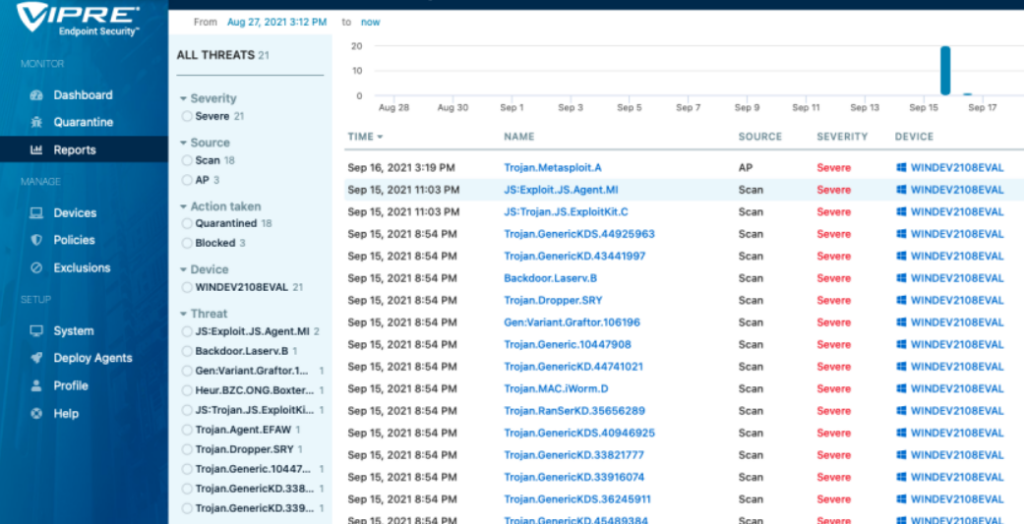
Task: Open the Trojan.Metasploit.A threat link
Action: (x=552, y=168)
